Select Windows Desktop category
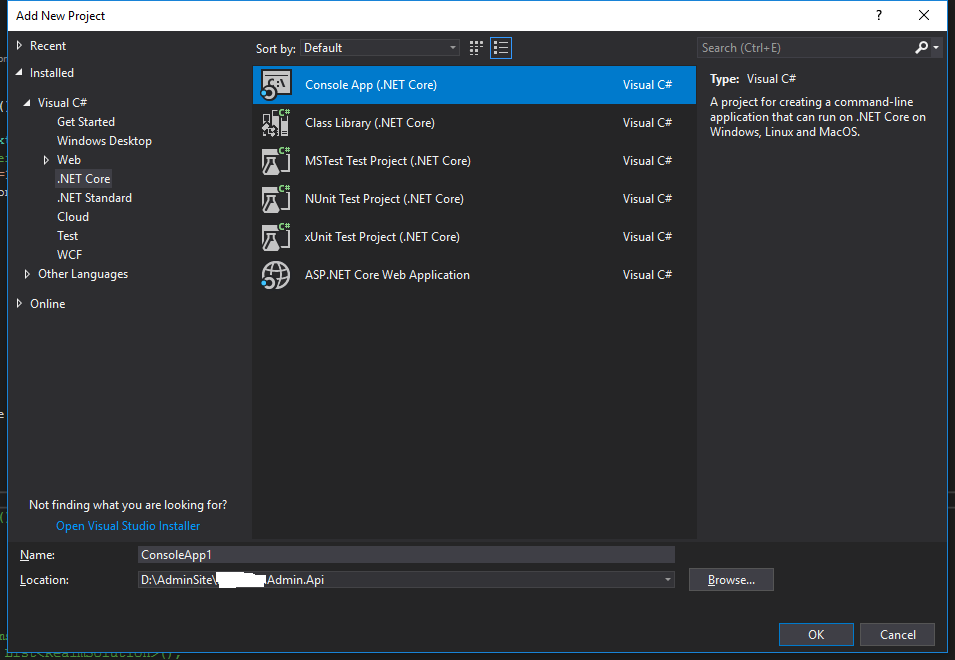Viewport: 955px width, 660px height. 104,141
